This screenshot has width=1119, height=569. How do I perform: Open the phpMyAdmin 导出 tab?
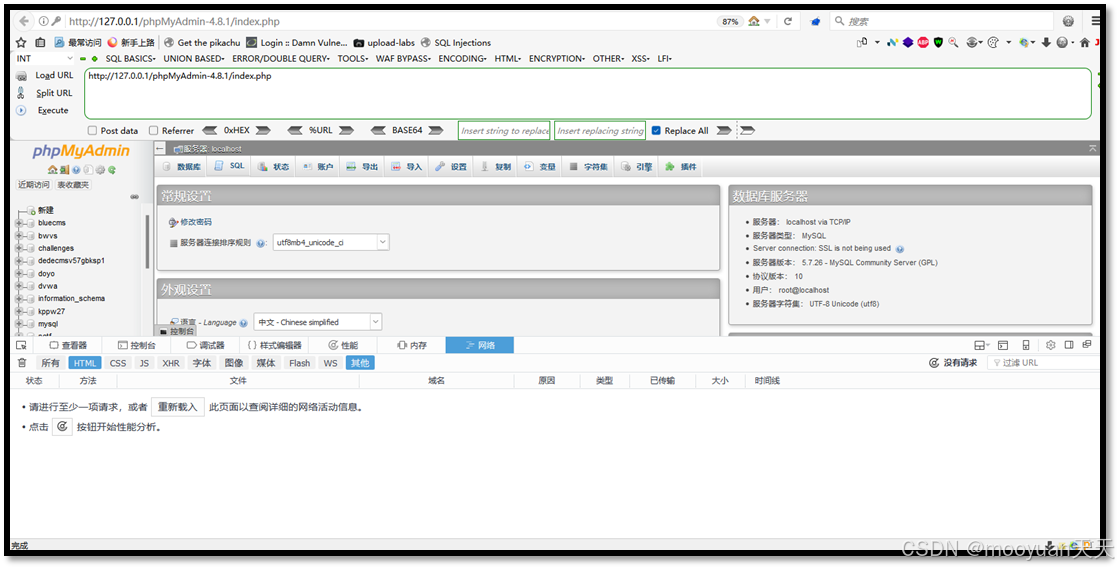point(362,166)
